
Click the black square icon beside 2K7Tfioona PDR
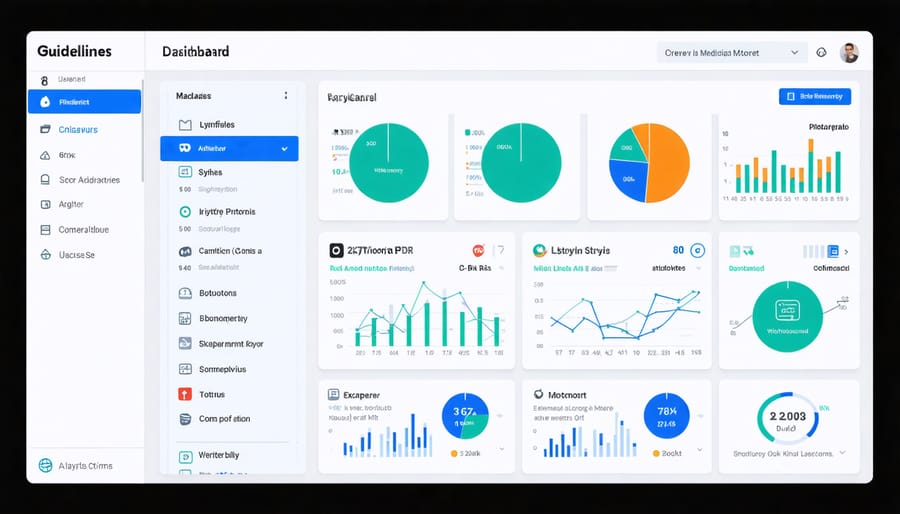[x=336, y=250]
